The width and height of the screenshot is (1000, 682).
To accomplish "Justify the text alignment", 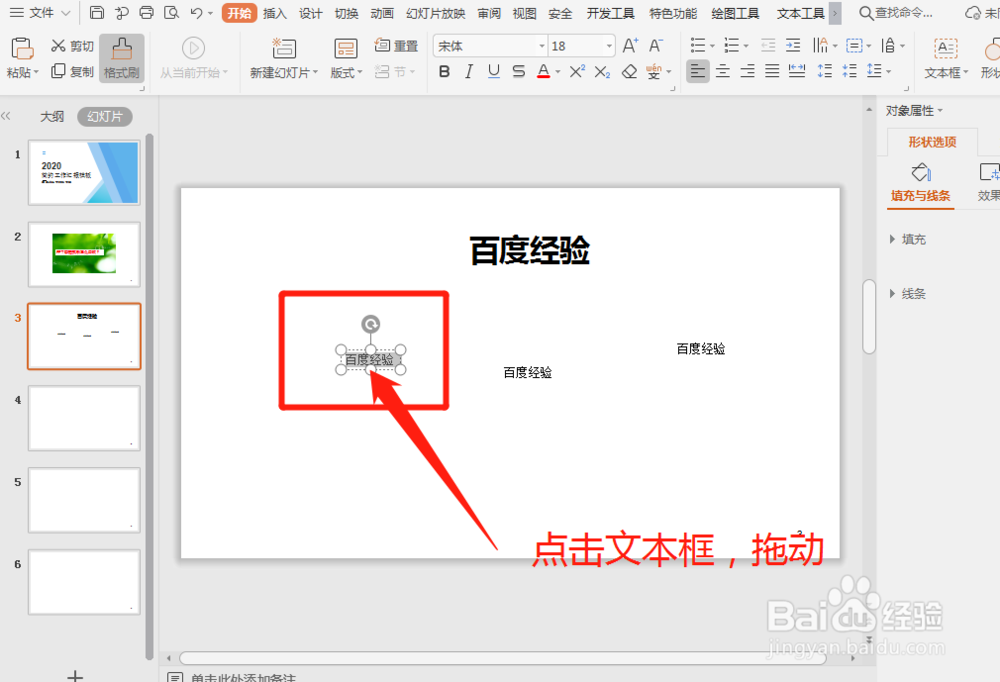I will click(x=772, y=71).
